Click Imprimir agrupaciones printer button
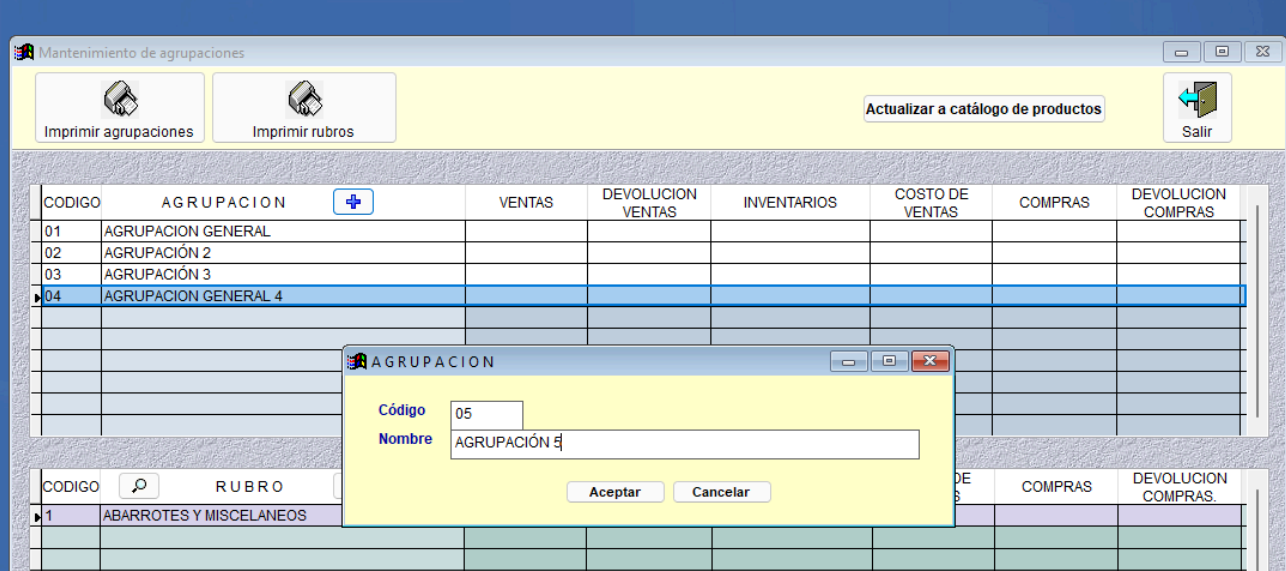 pos(119,107)
